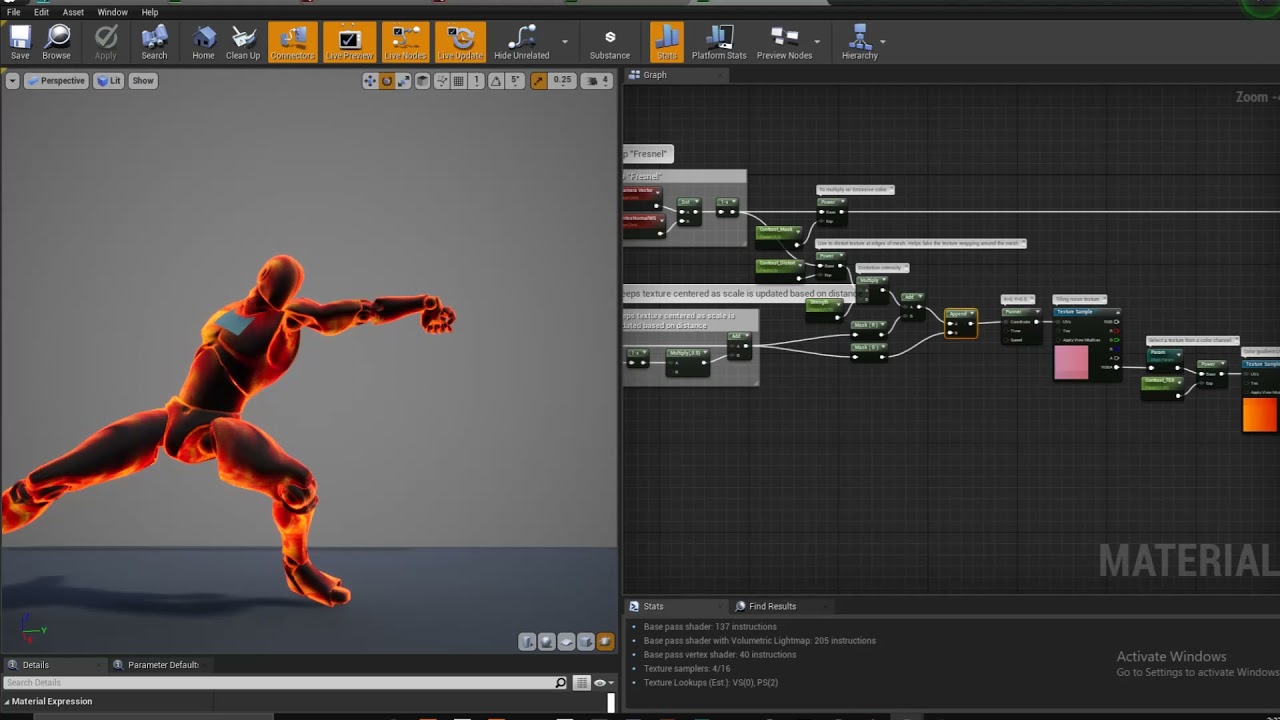This screenshot has width=1280, height=720.
Task: Toggle Hide Unrelated nodes
Action: click(521, 42)
